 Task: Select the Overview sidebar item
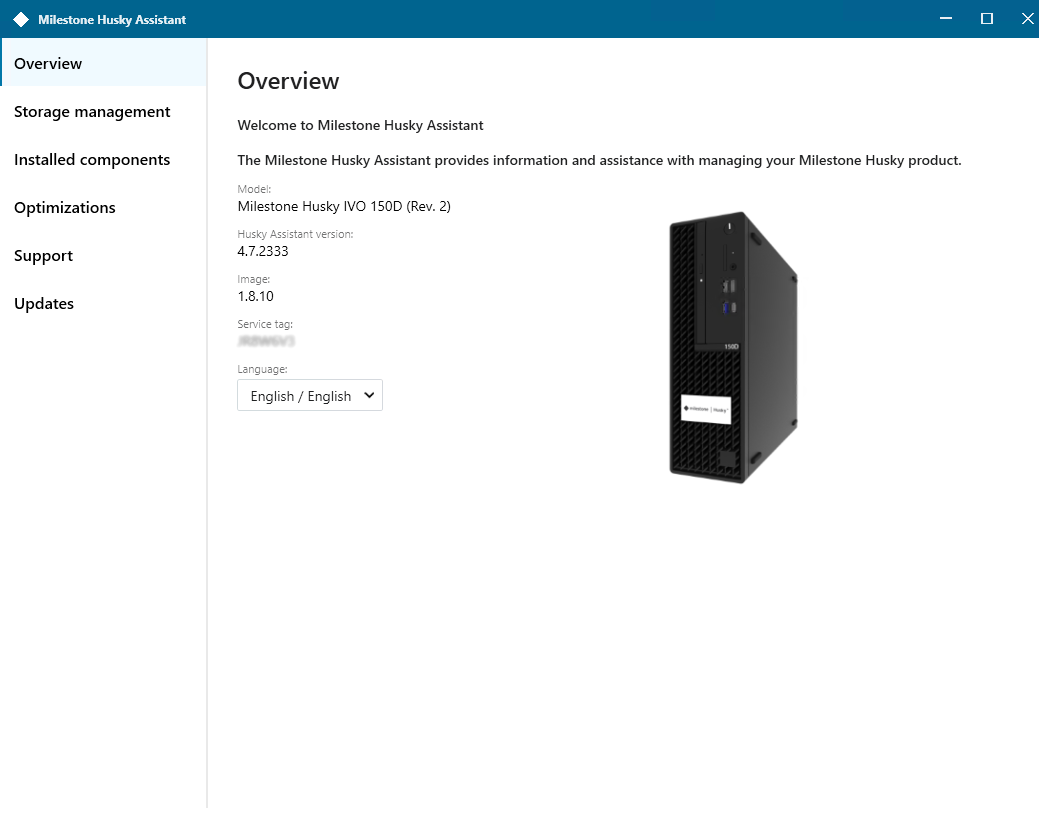click(x=48, y=63)
